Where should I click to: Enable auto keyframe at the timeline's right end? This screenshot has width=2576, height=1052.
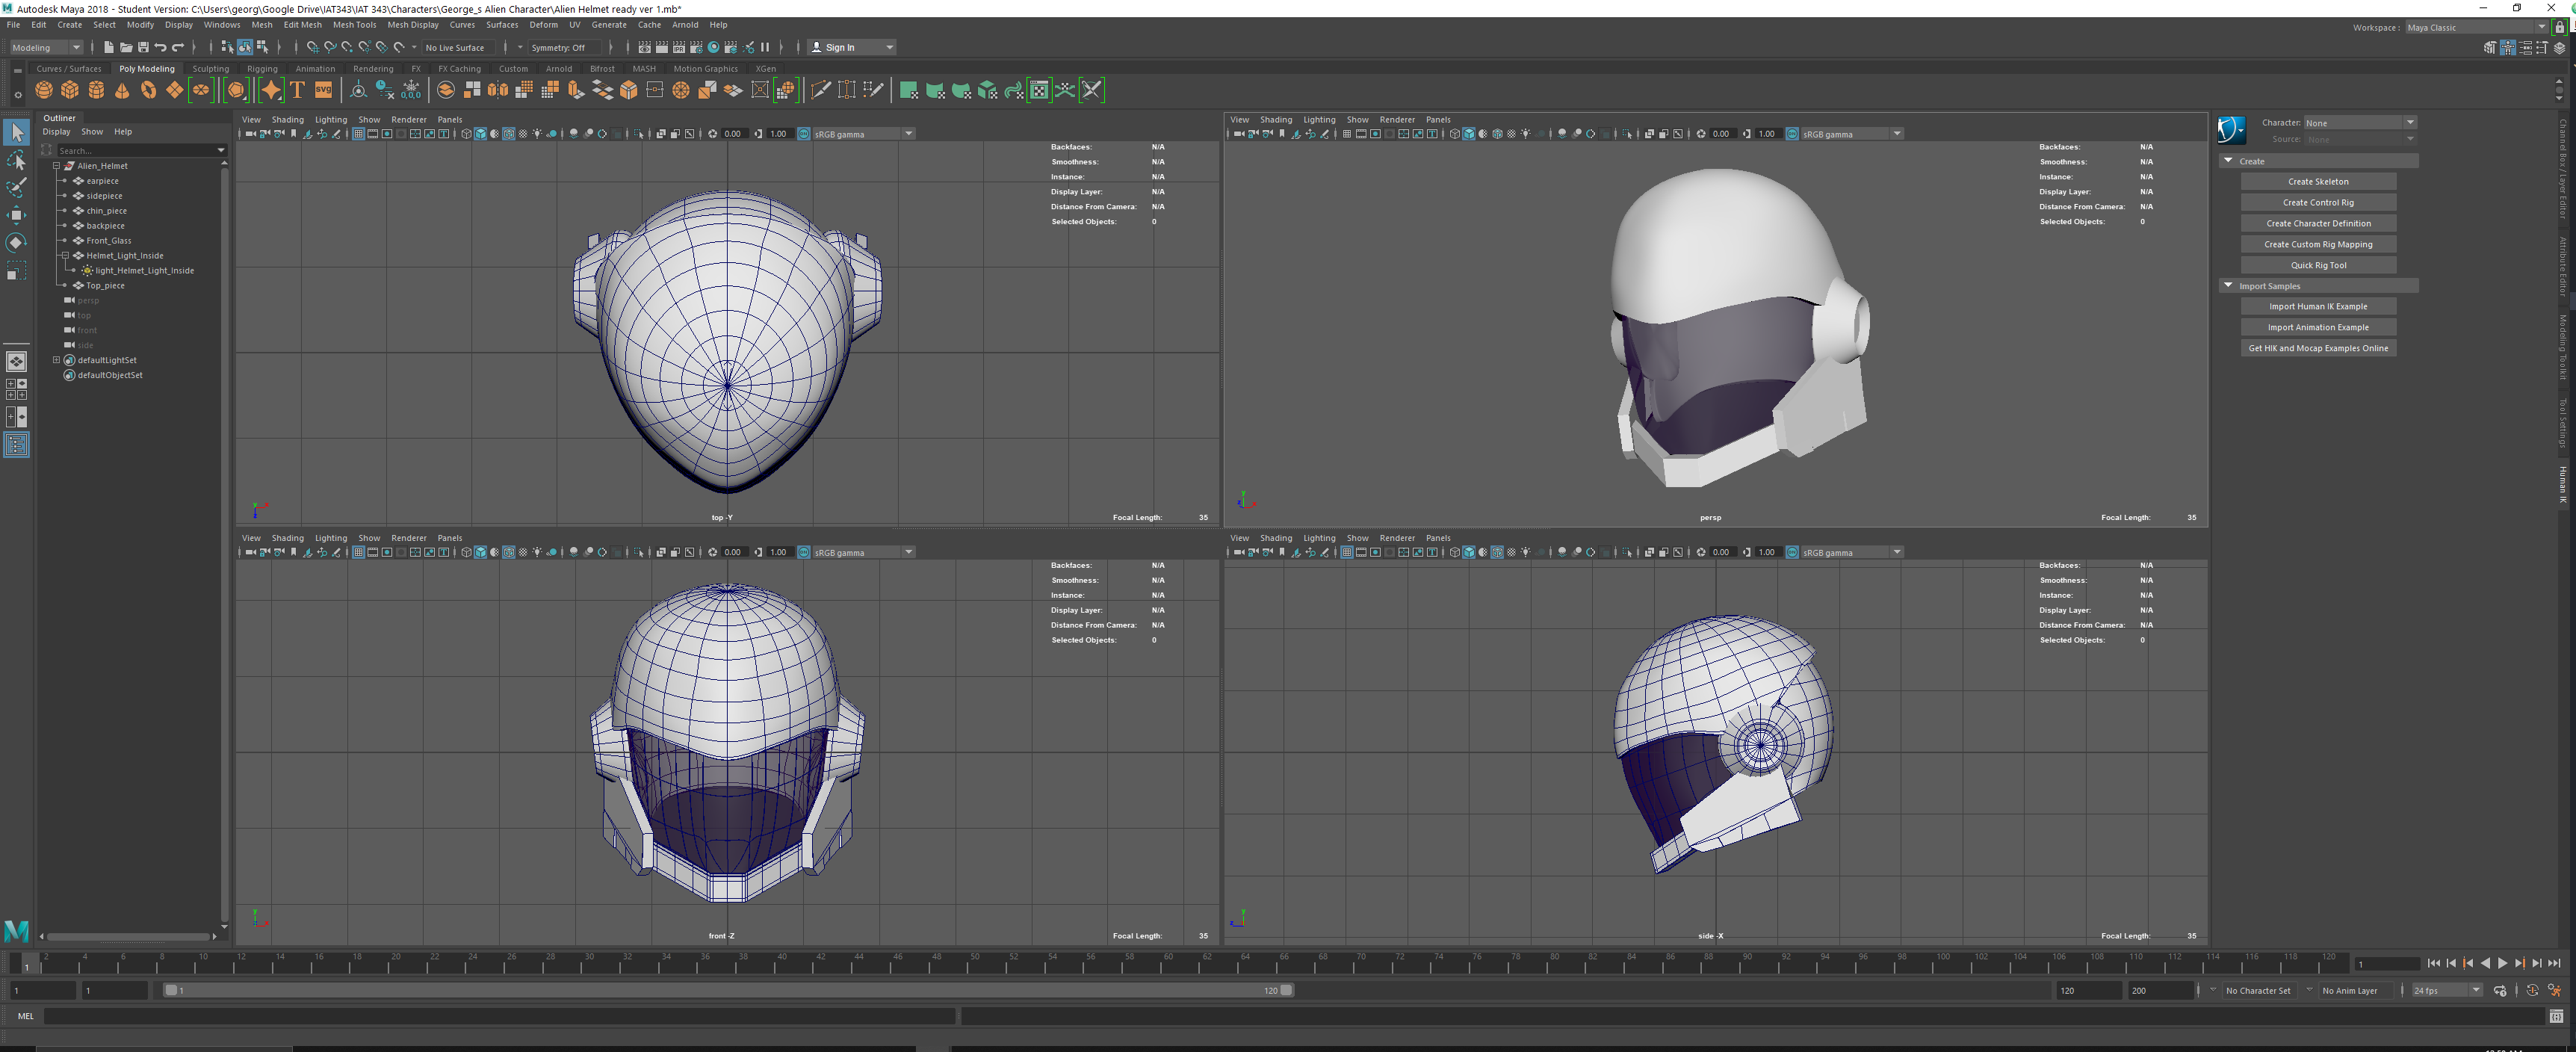pos(2533,990)
